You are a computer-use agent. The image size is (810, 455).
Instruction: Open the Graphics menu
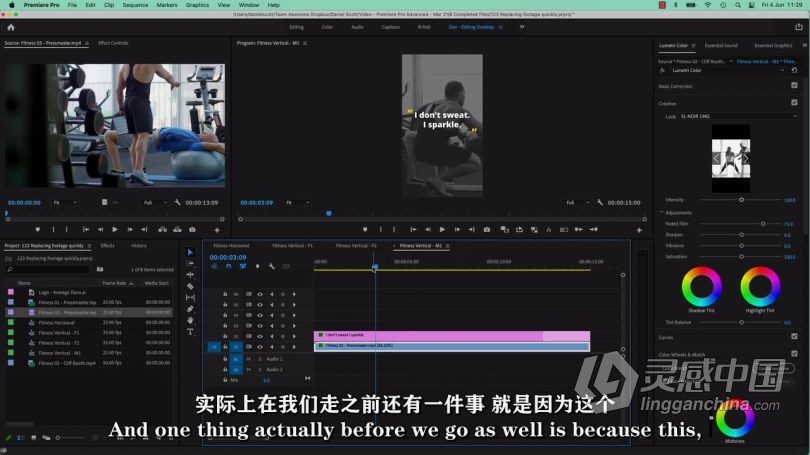197,5
